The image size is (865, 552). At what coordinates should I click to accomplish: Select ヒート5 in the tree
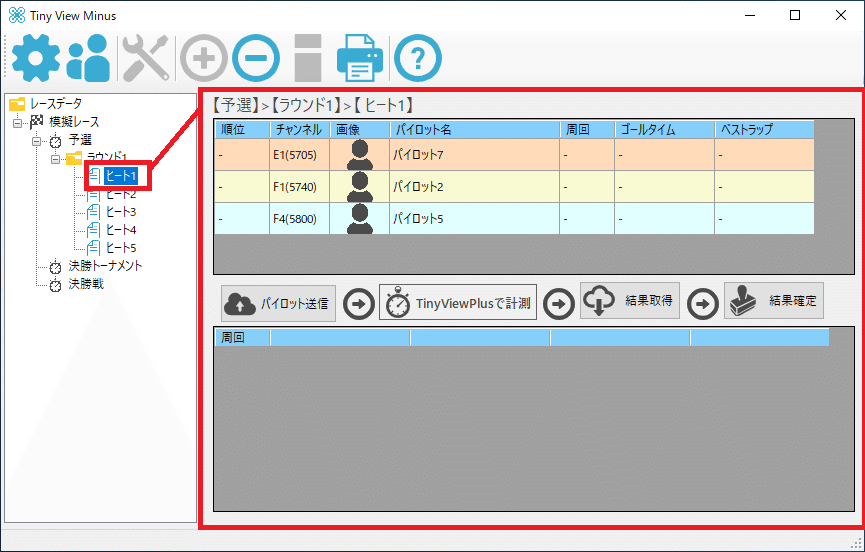(121, 248)
